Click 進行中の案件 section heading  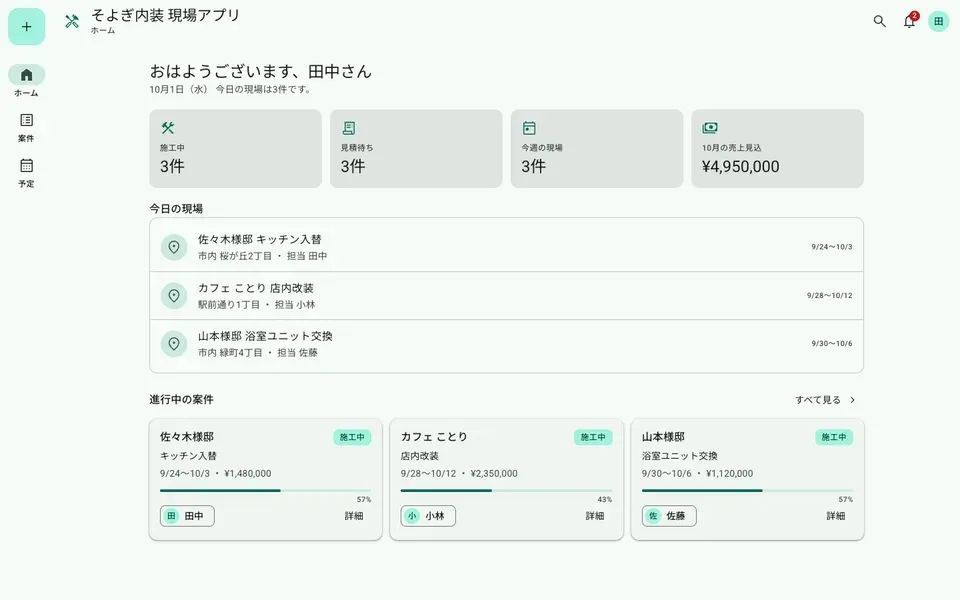coord(182,400)
